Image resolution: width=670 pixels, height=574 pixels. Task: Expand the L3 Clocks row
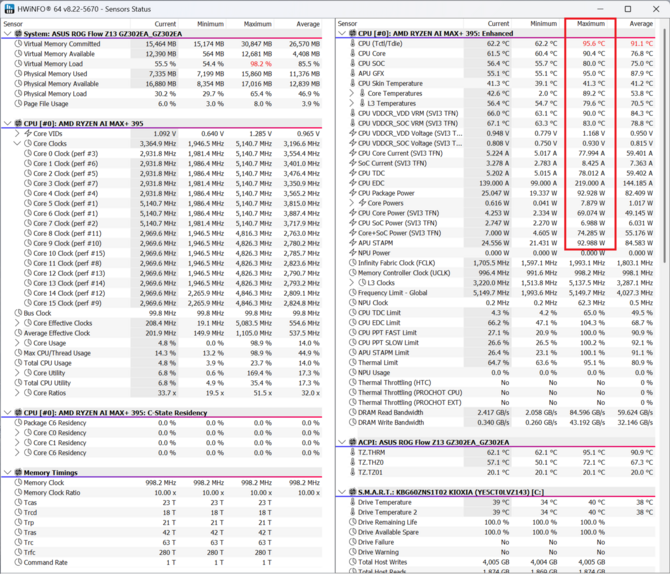coord(352,283)
